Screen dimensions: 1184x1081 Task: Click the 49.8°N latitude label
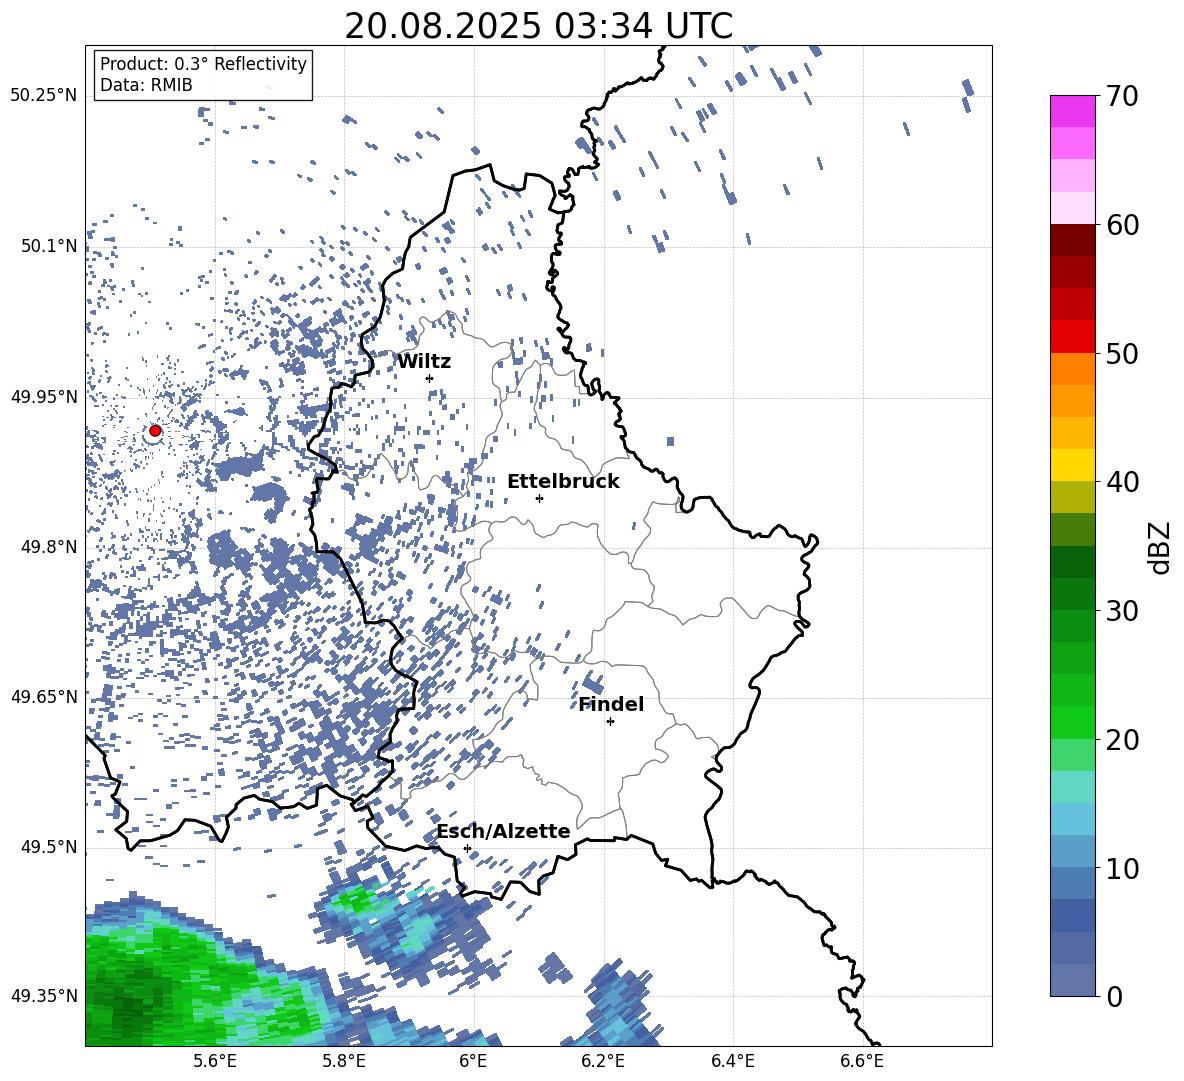pos(49,547)
